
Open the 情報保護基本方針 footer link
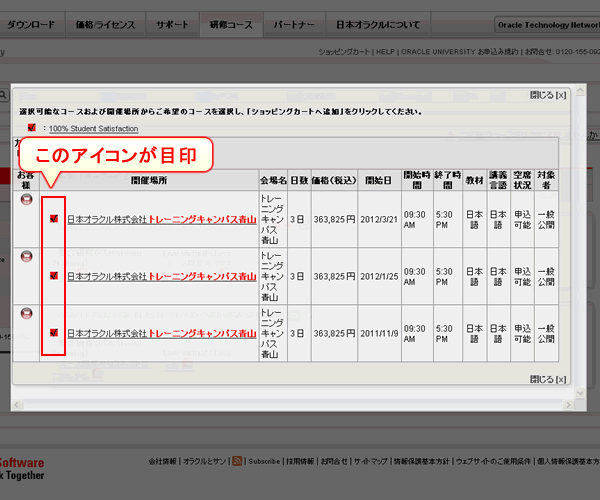[422, 462]
